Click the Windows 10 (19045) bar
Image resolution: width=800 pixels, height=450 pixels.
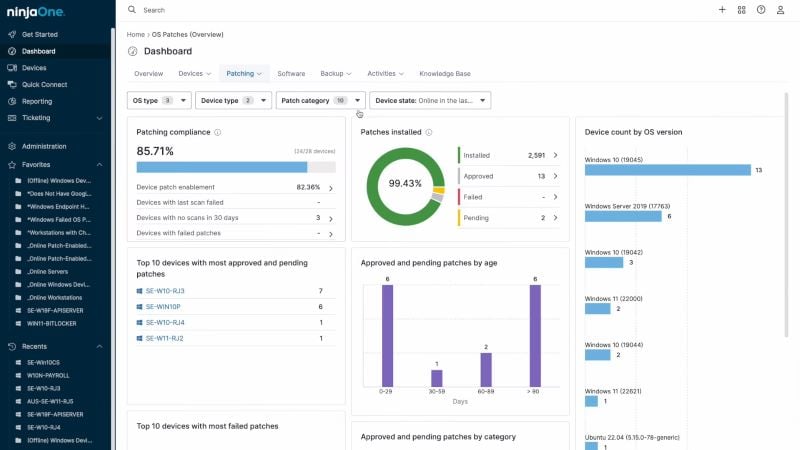668,170
